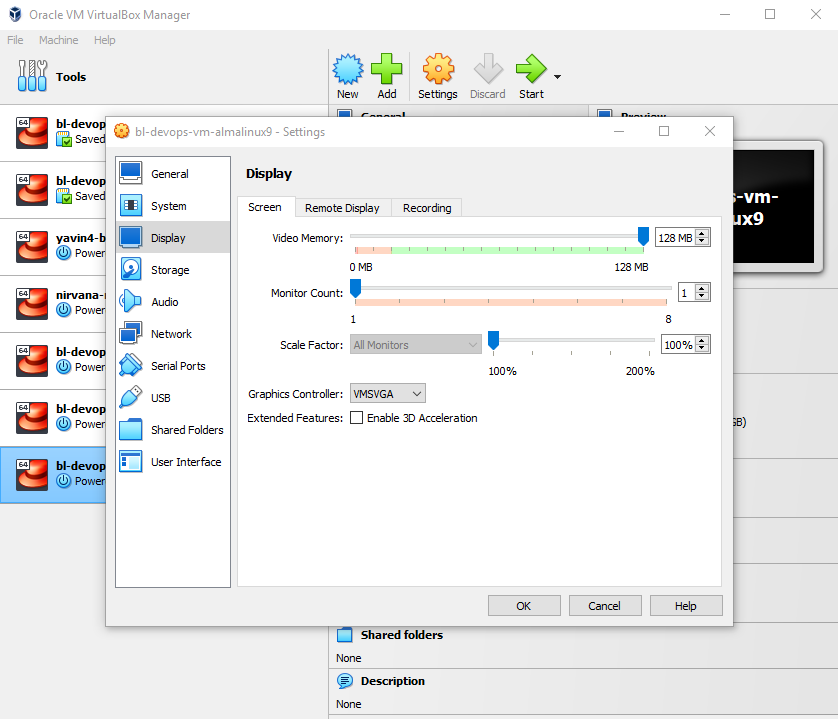
Task: Click the Description section icon in Manager
Action: [x=345, y=681]
